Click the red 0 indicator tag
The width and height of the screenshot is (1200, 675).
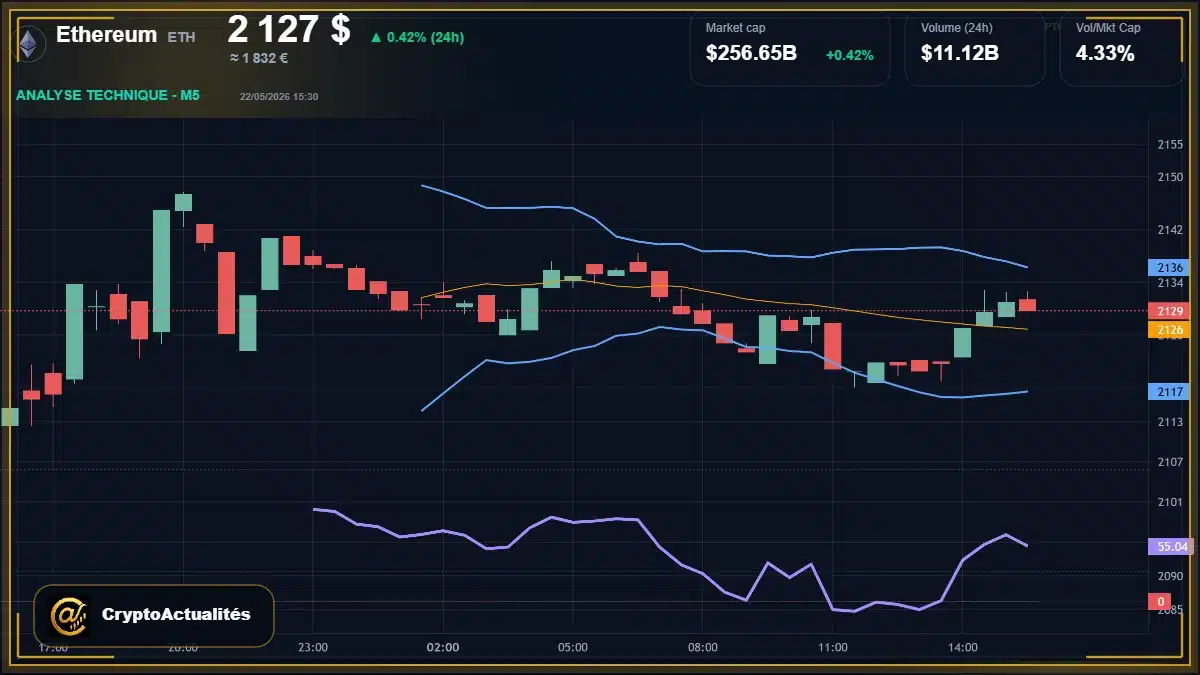1160,602
